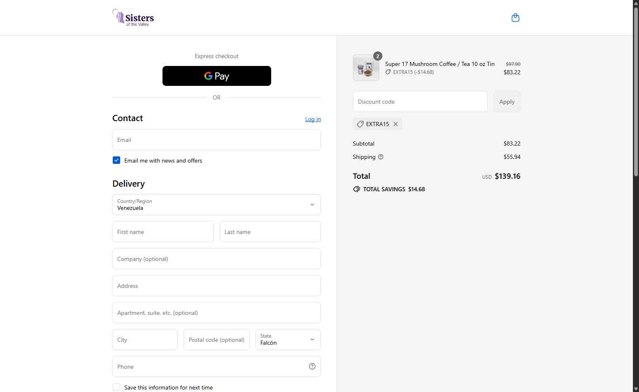Click the Address field
The width and height of the screenshot is (639, 392).
pyautogui.click(x=216, y=286)
